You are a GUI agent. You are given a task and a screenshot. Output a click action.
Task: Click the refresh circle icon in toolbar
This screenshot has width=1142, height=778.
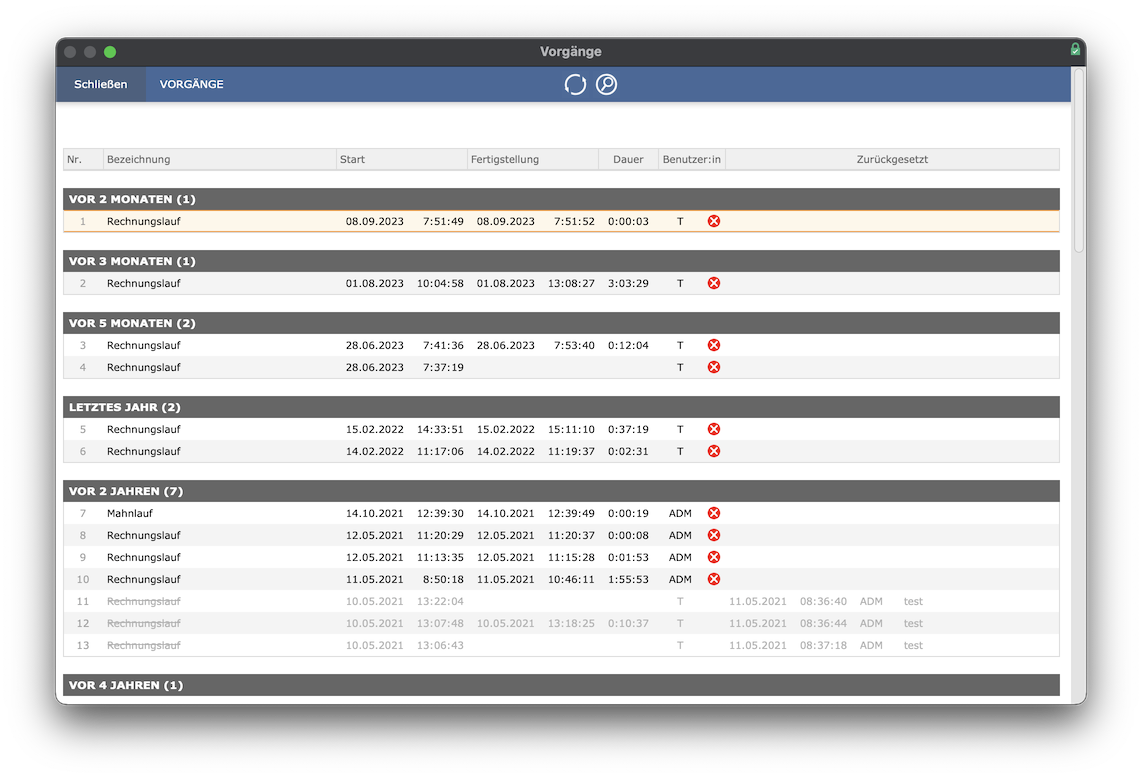point(575,85)
